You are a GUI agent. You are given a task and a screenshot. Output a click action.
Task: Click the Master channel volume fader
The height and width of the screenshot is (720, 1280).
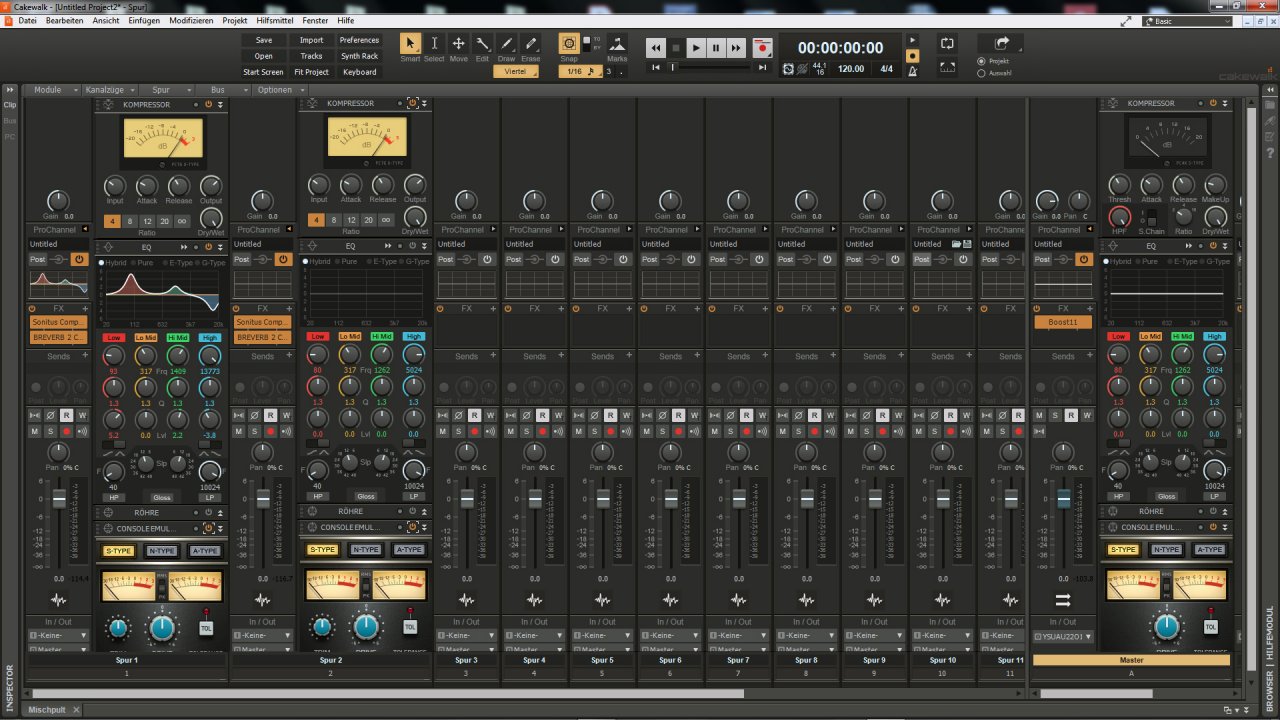point(1063,497)
